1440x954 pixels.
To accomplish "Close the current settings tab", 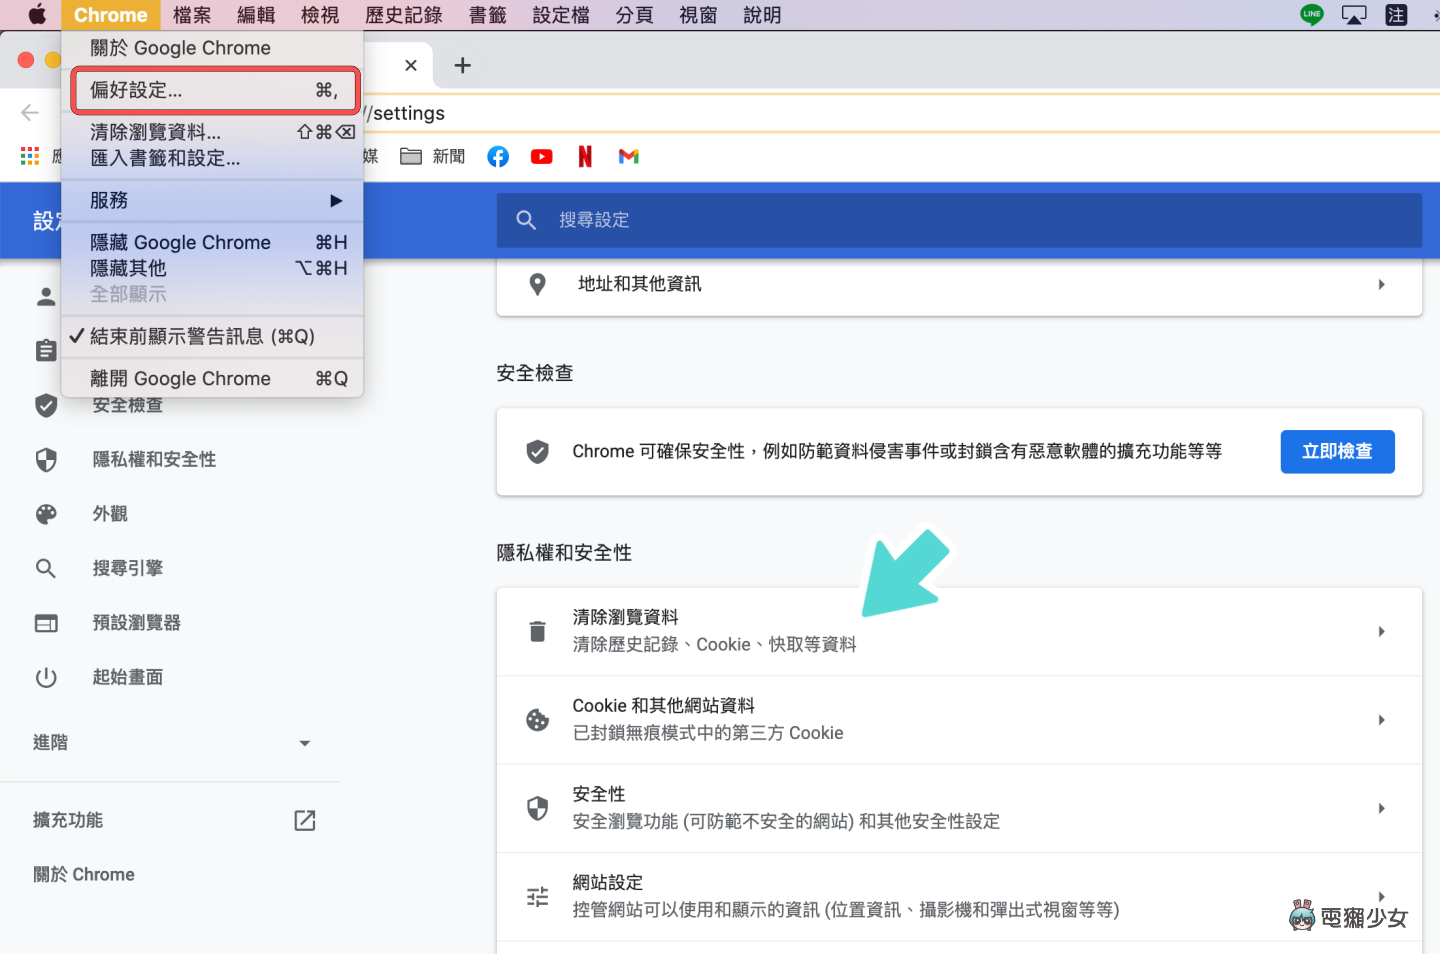I will point(411,65).
